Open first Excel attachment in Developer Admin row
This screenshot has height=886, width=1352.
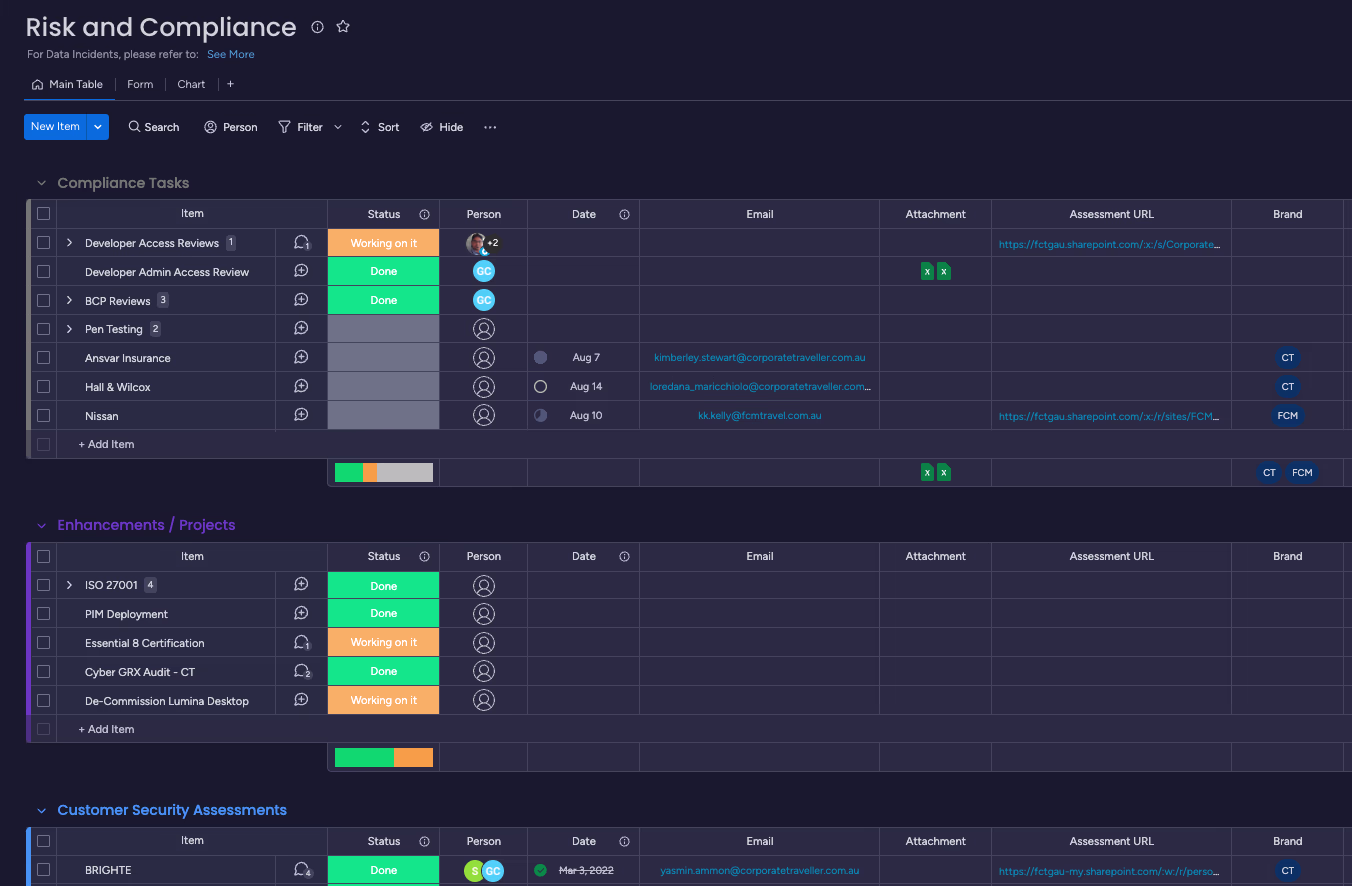coord(927,271)
